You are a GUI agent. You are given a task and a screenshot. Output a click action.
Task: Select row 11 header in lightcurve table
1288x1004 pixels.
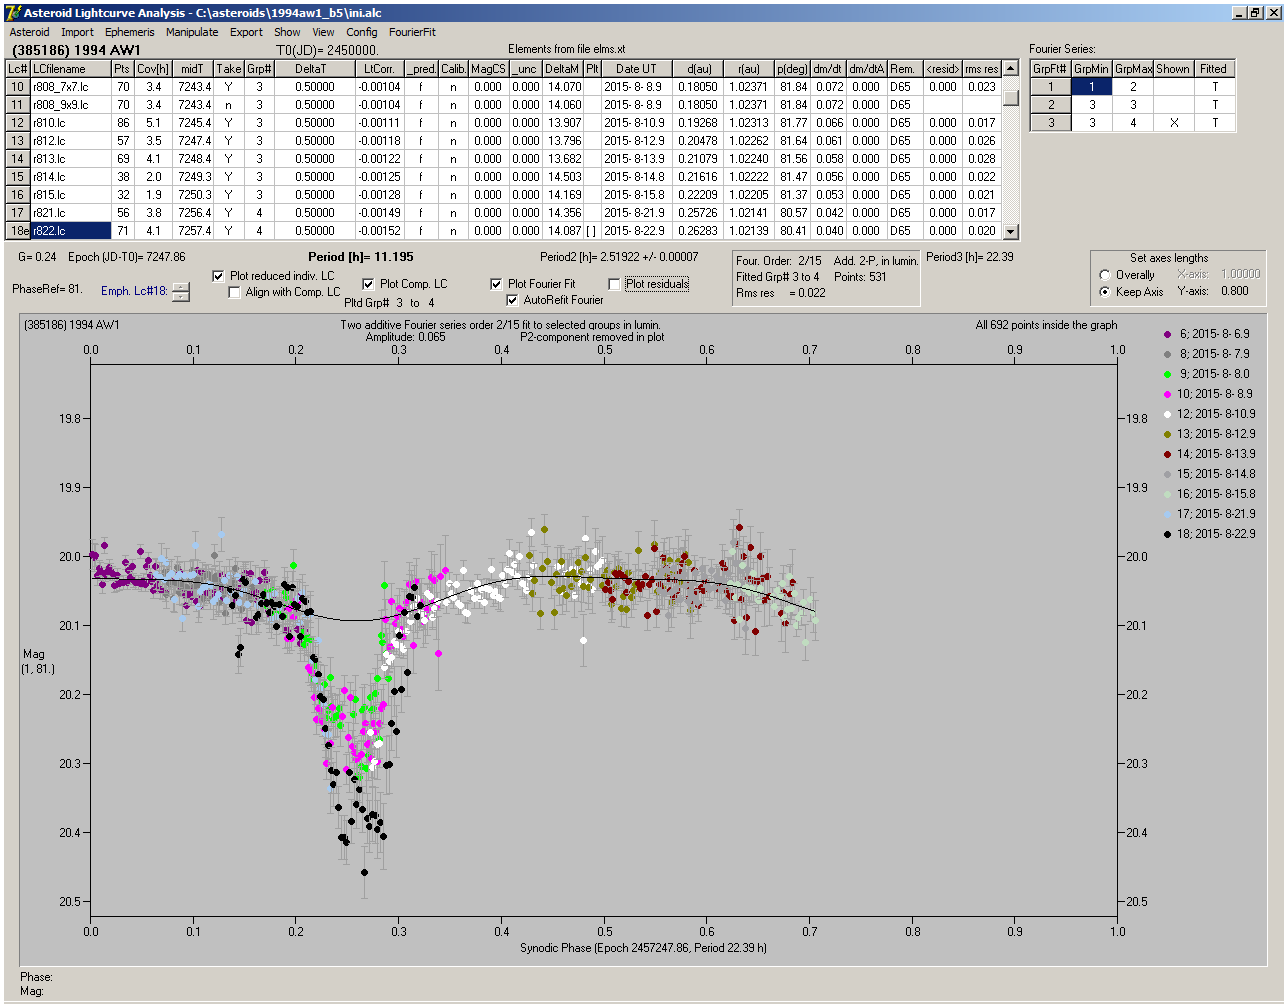click(18, 105)
